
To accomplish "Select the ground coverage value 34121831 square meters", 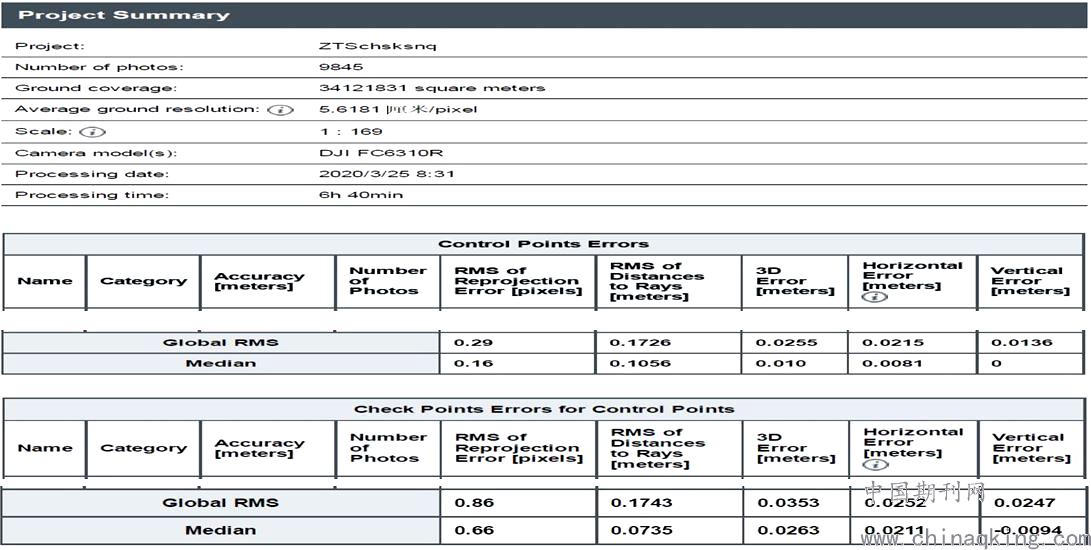I will click(432, 88).
